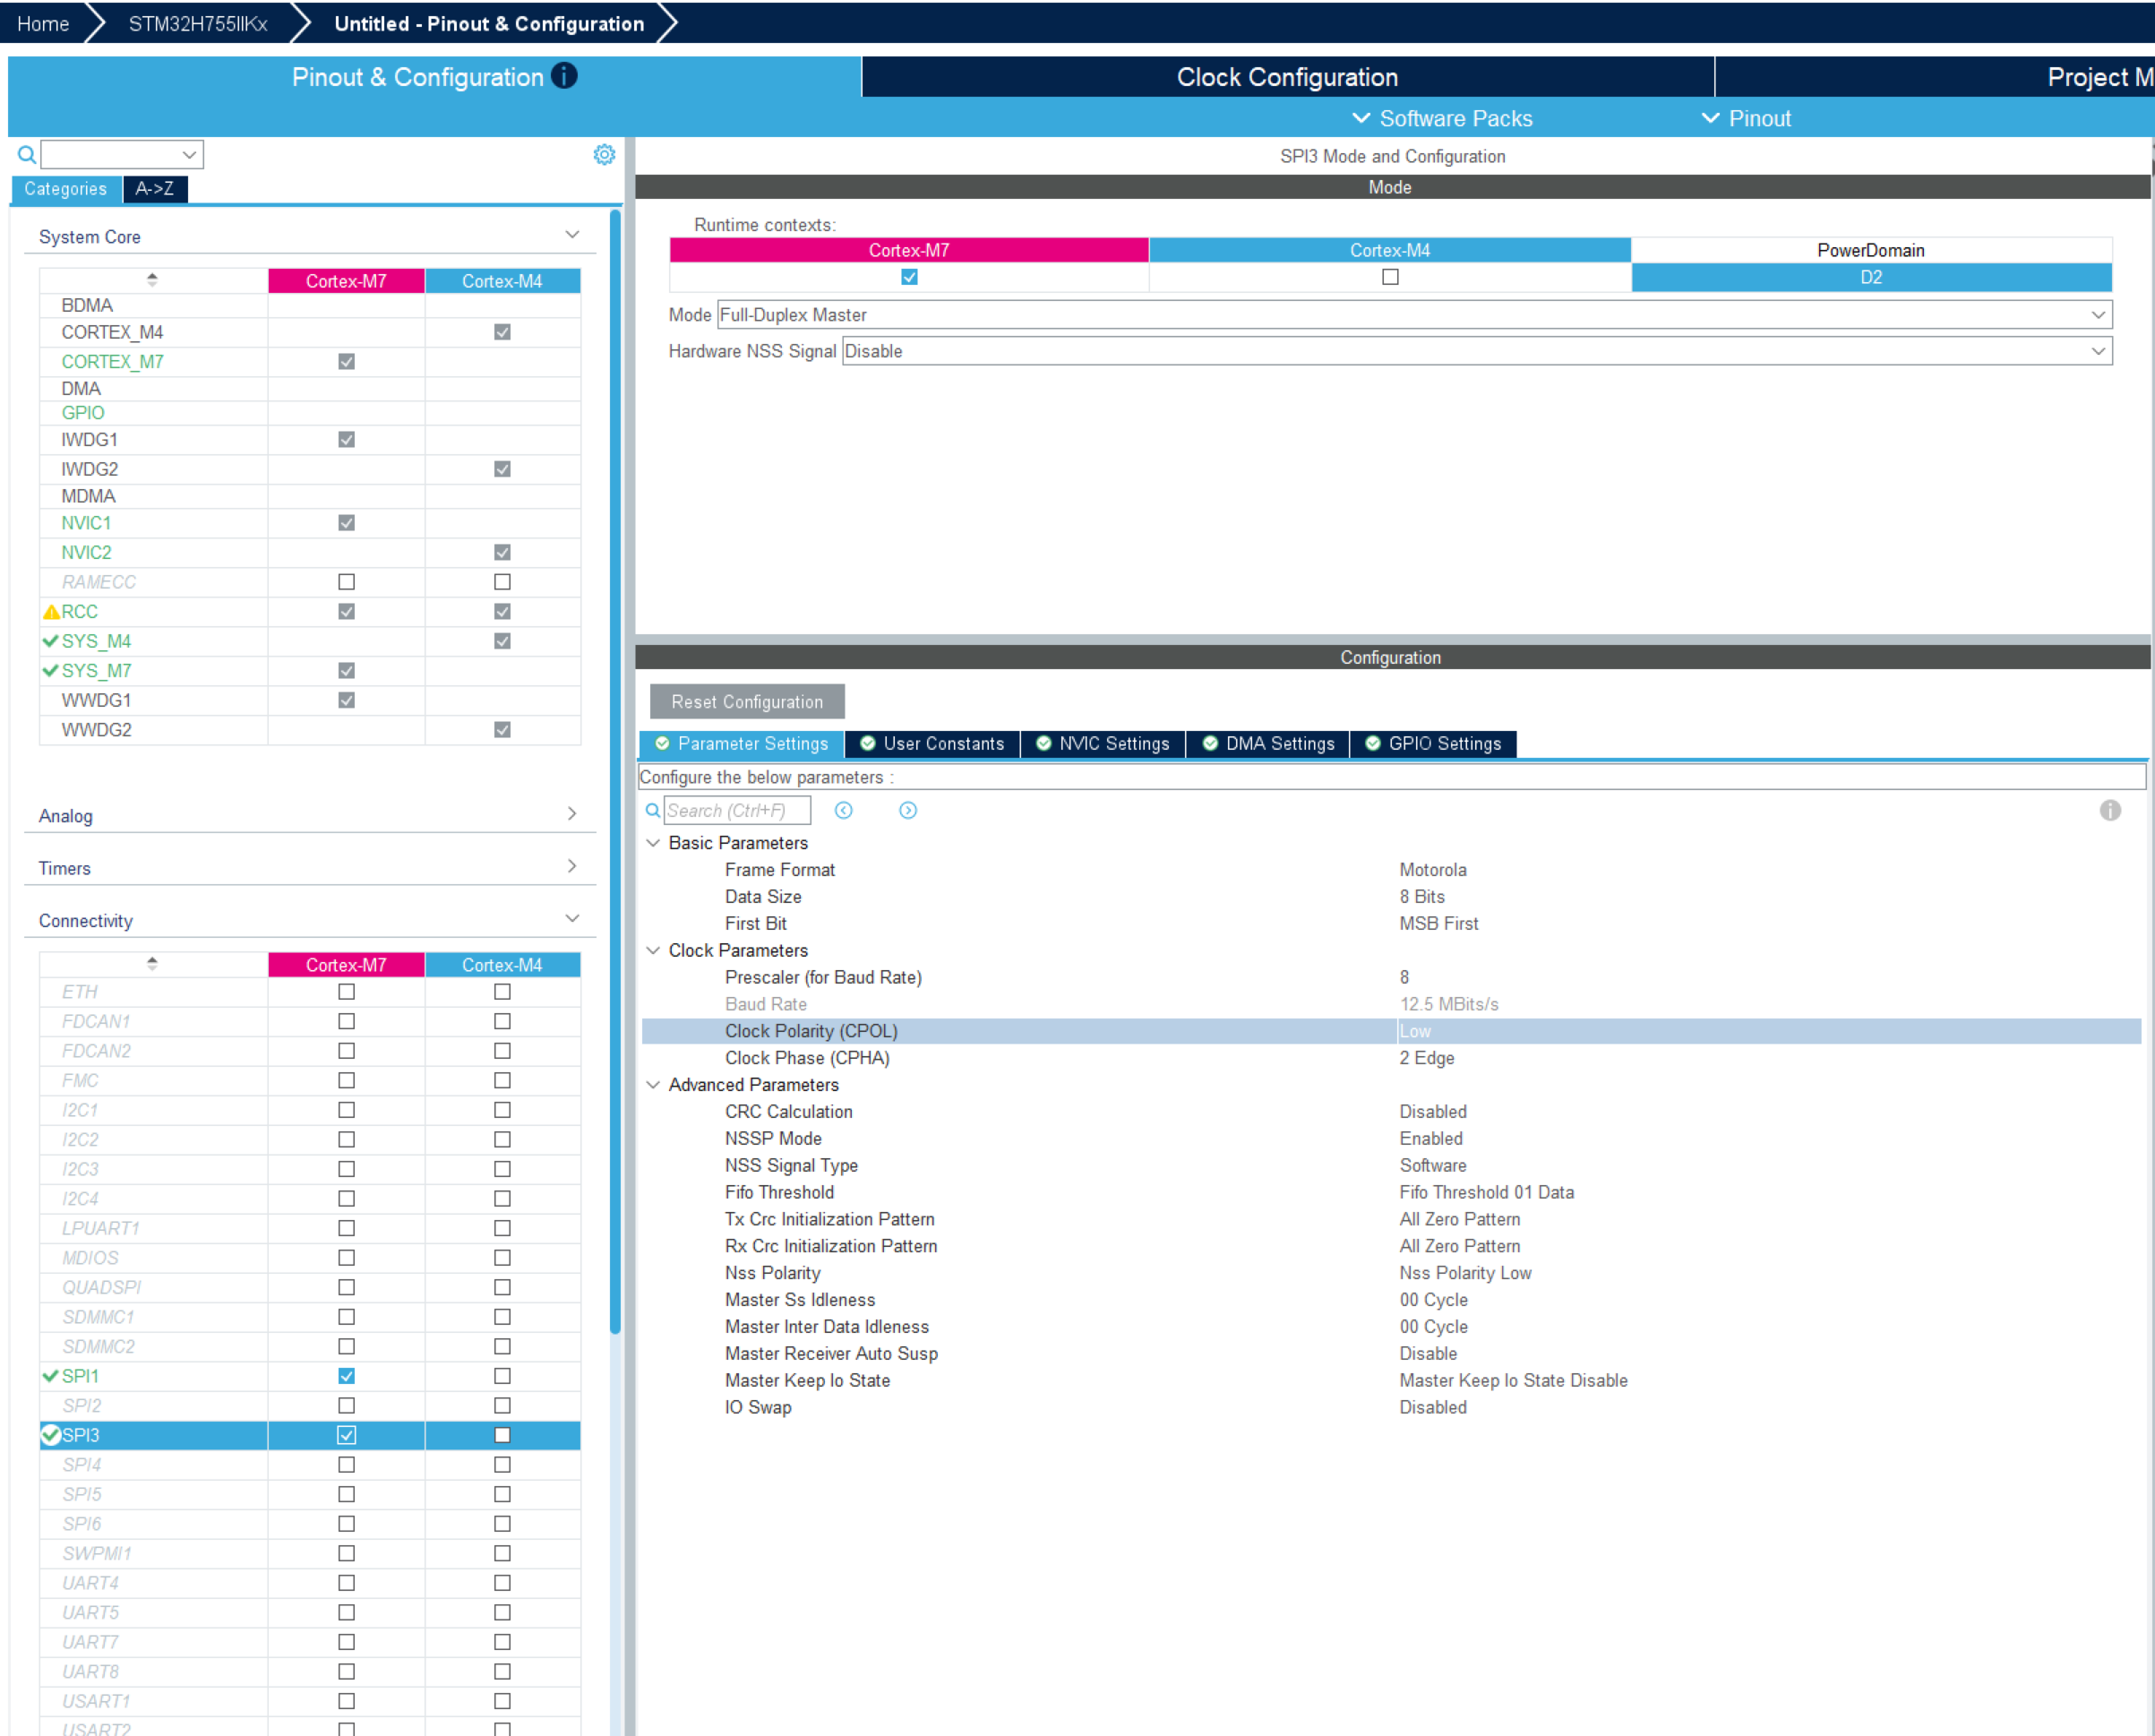The height and width of the screenshot is (1736, 2155).
Task: Select the Data Size parameter row
Action: pos(1391,897)
